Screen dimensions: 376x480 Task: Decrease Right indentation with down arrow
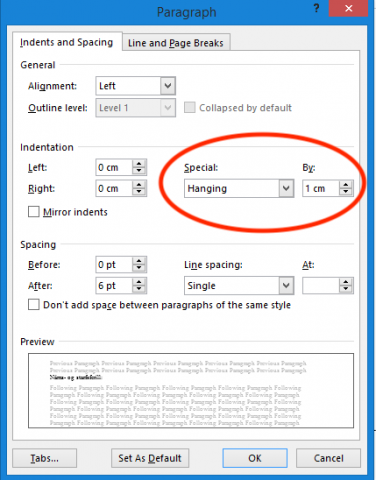tap(139, 192)
